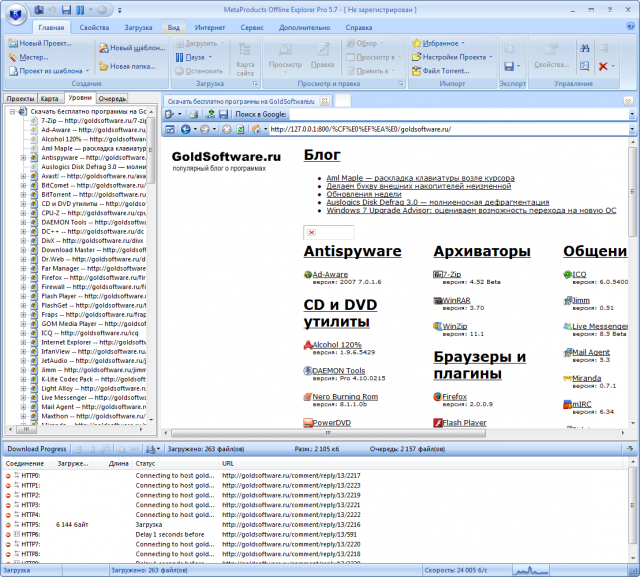This screenshot has width=640, height=577.
Task: Open the Поиск в Google history dropdown
Action: [x=632, y=115]
